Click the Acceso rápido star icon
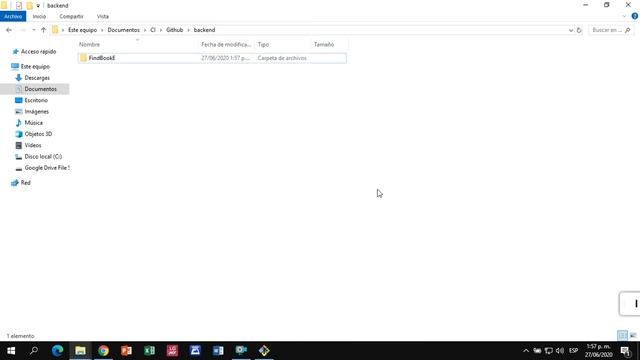The height and width of the screenshot is (360, 640). (x=16, y=51)
